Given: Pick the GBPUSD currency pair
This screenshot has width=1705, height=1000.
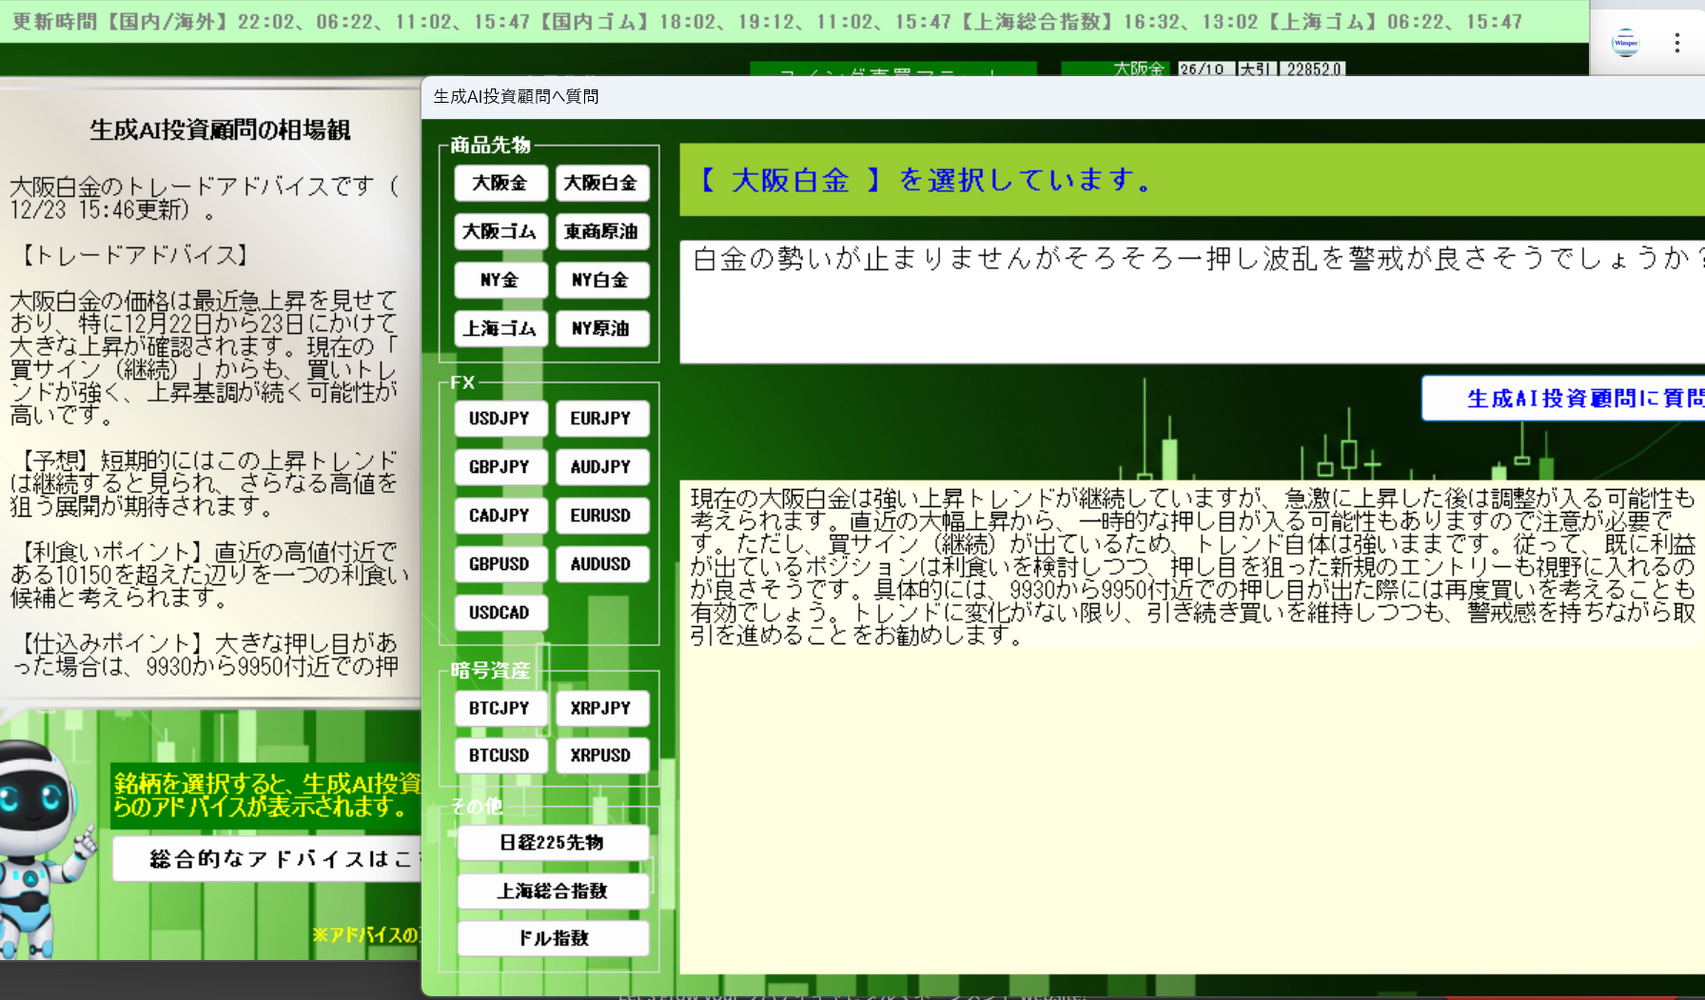Looking at the screenshot, I should point(500,564).
